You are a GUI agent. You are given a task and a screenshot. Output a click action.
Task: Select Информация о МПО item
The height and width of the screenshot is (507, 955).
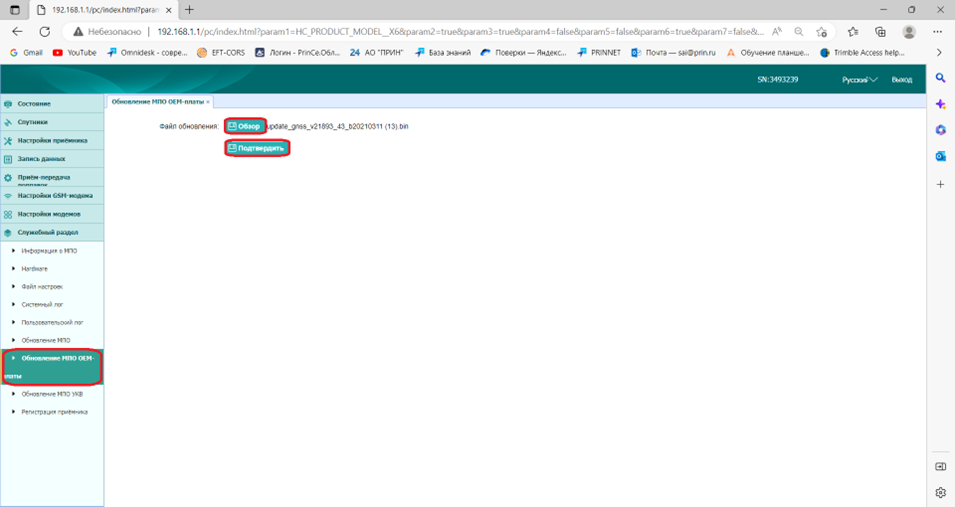(x=49, y=250)
